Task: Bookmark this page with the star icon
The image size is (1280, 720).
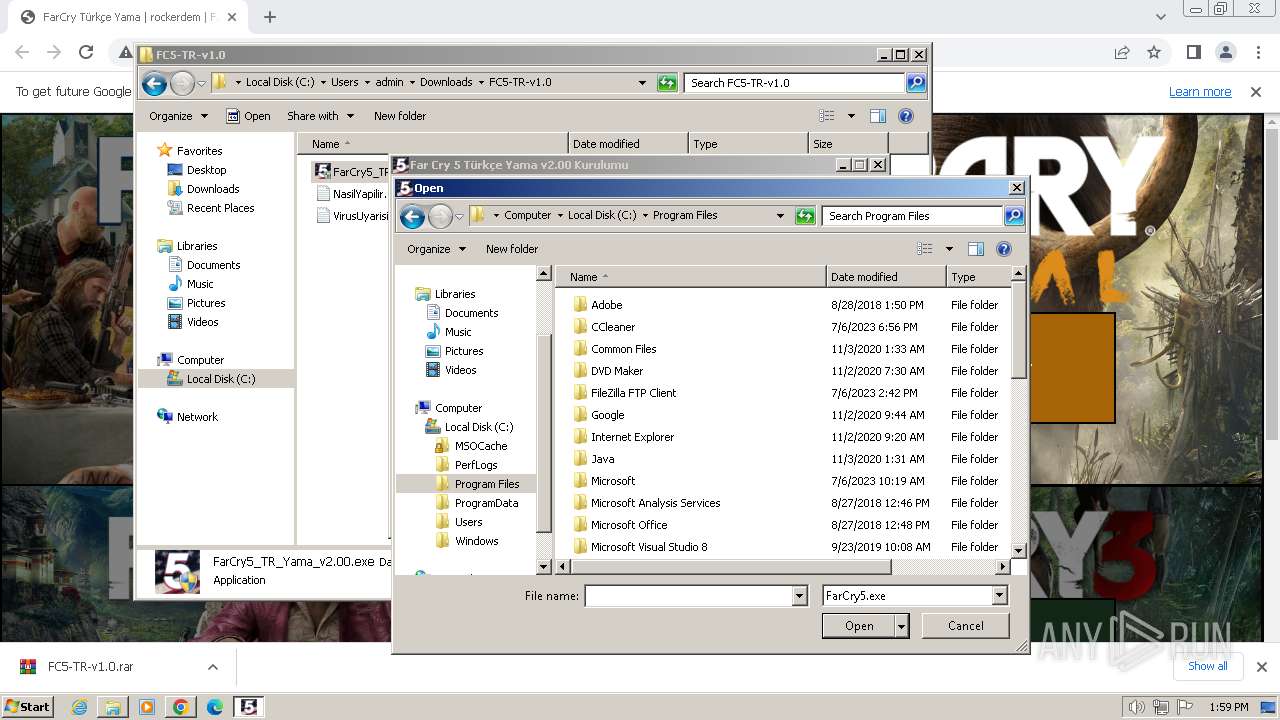Action: (1154, 52)
